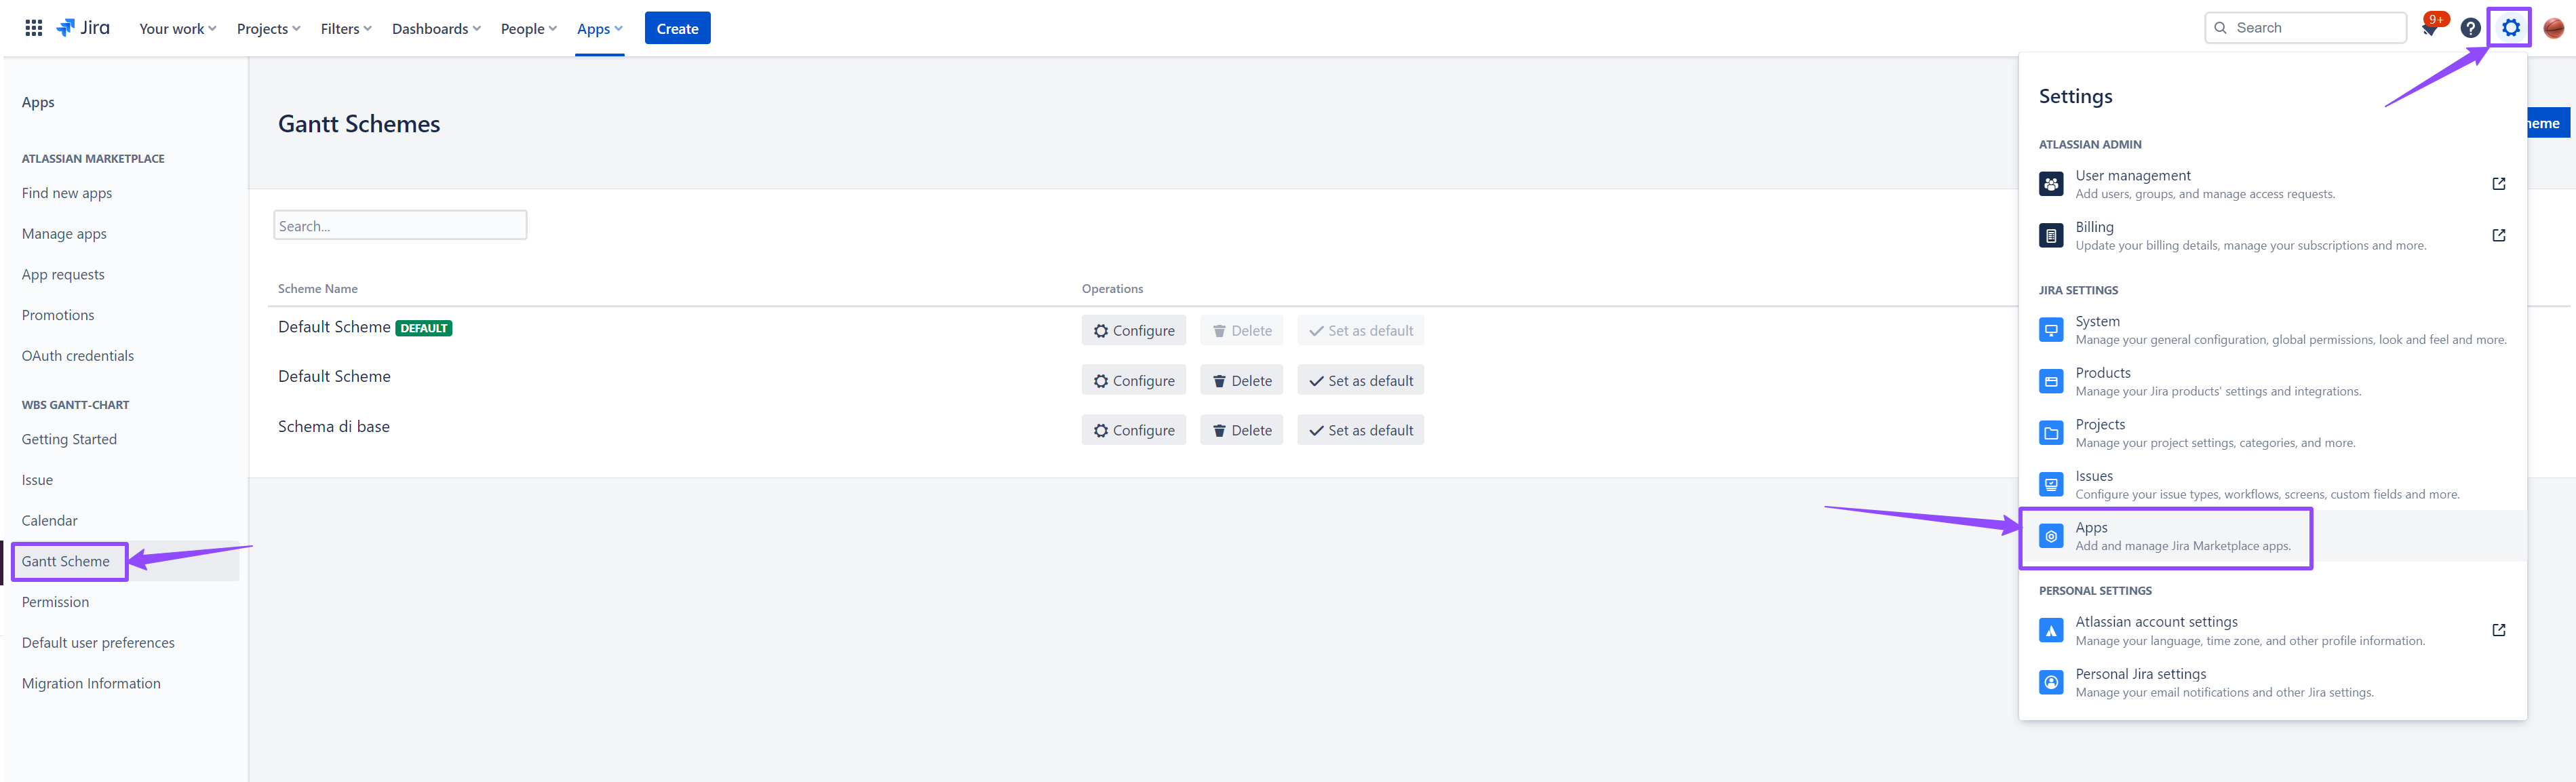2576x782 pixels.
Task: Expand the Your work dropdown
Action: point(177,29)
